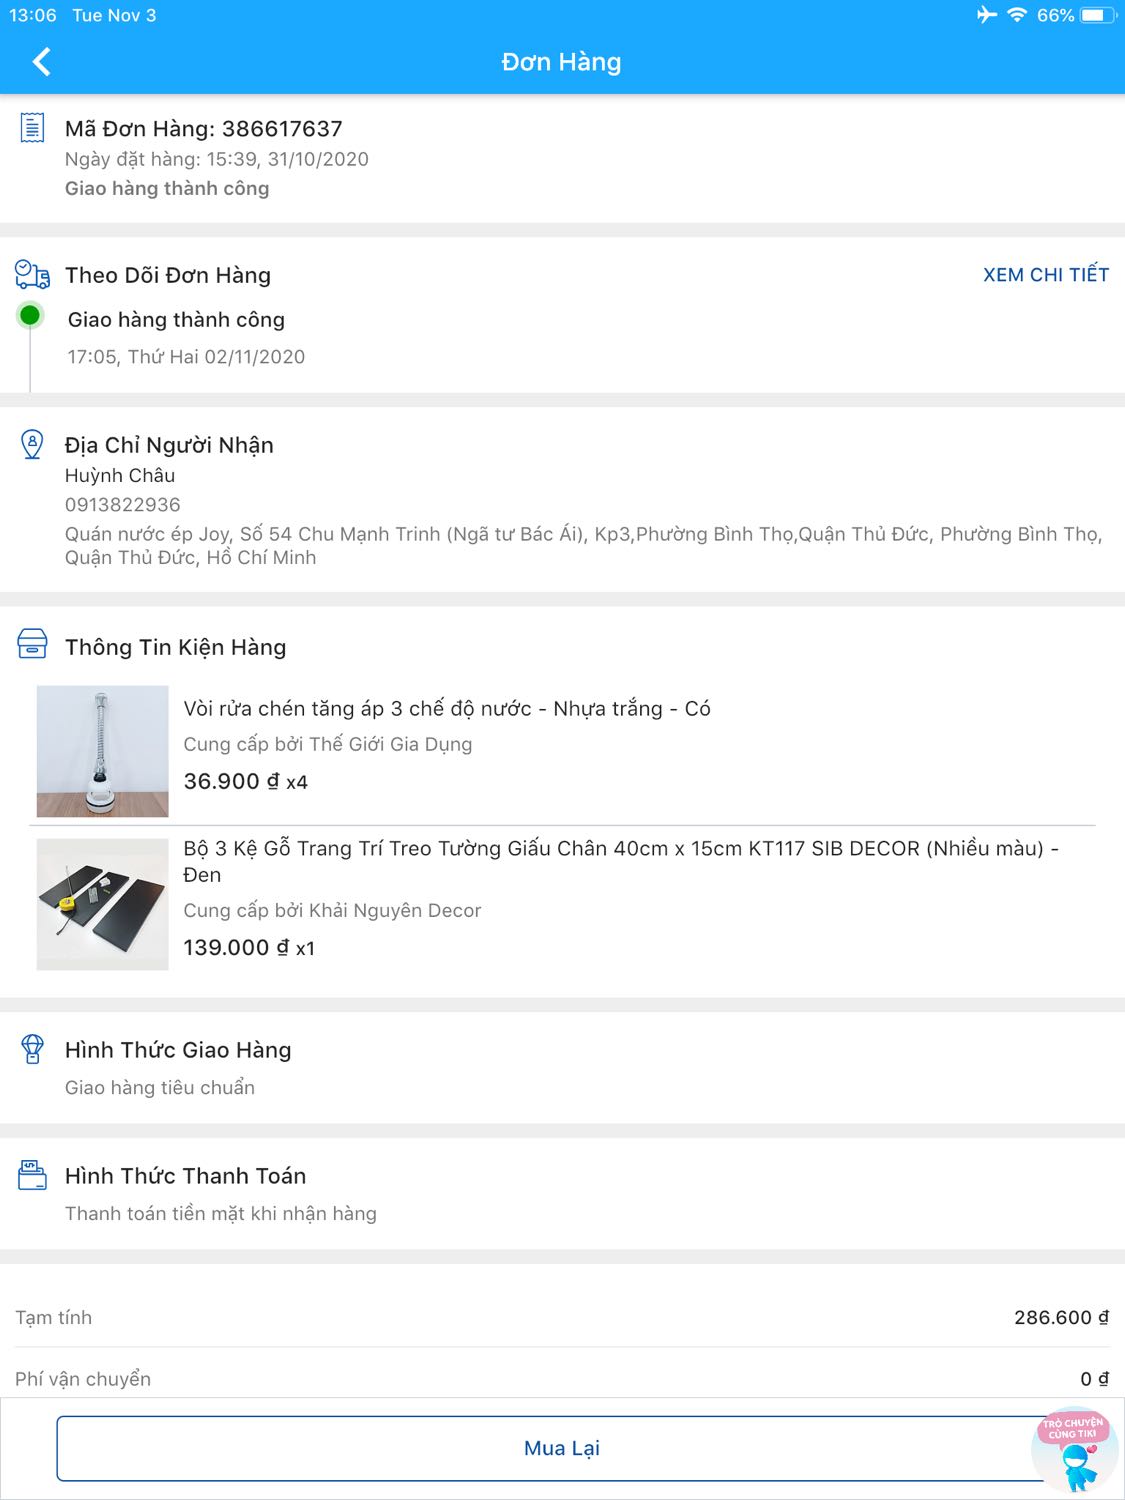The width and height of the screenshot is (1125, 1500).
Task: Click the order receipt icon
Action: tap(32, 128)
